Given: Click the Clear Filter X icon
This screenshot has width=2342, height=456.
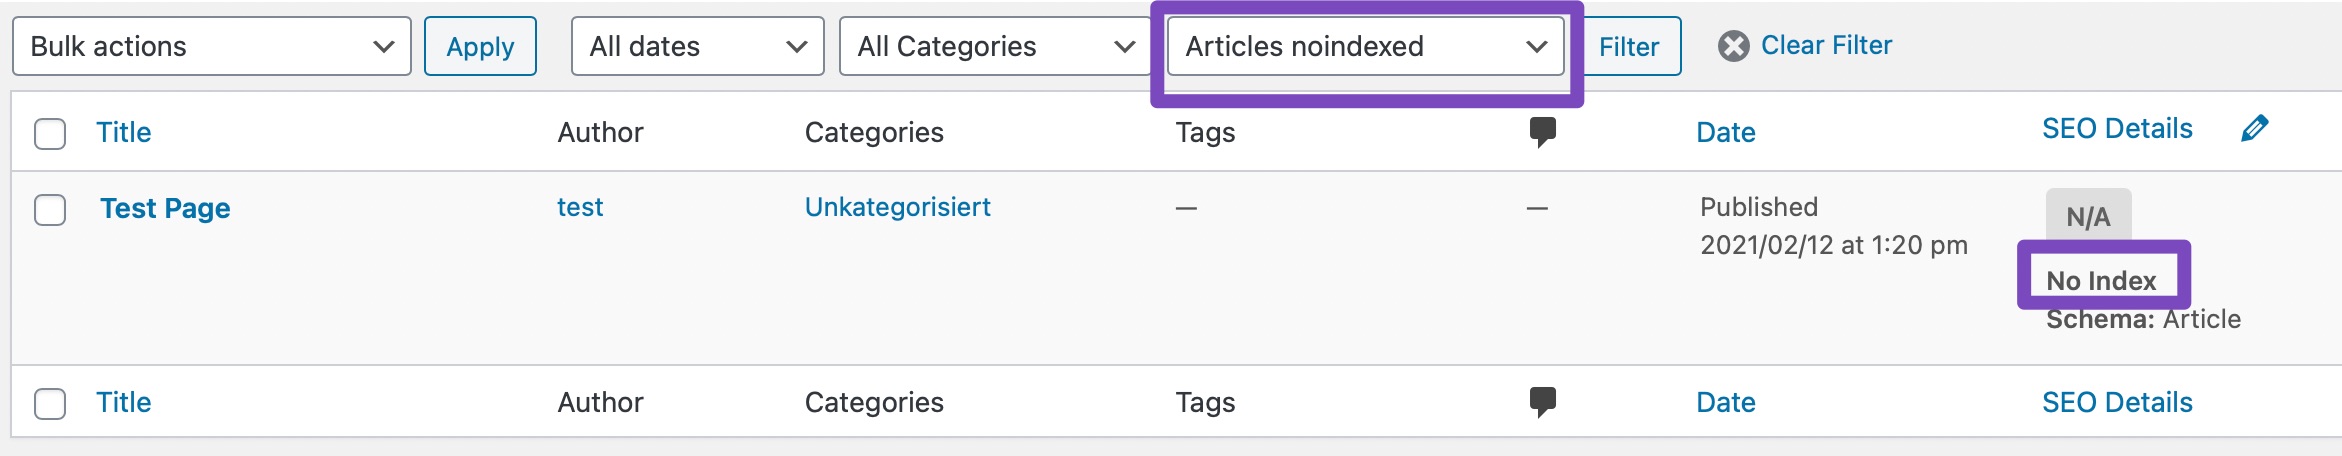Looking at the screenshot, I should coord(1734,46).
